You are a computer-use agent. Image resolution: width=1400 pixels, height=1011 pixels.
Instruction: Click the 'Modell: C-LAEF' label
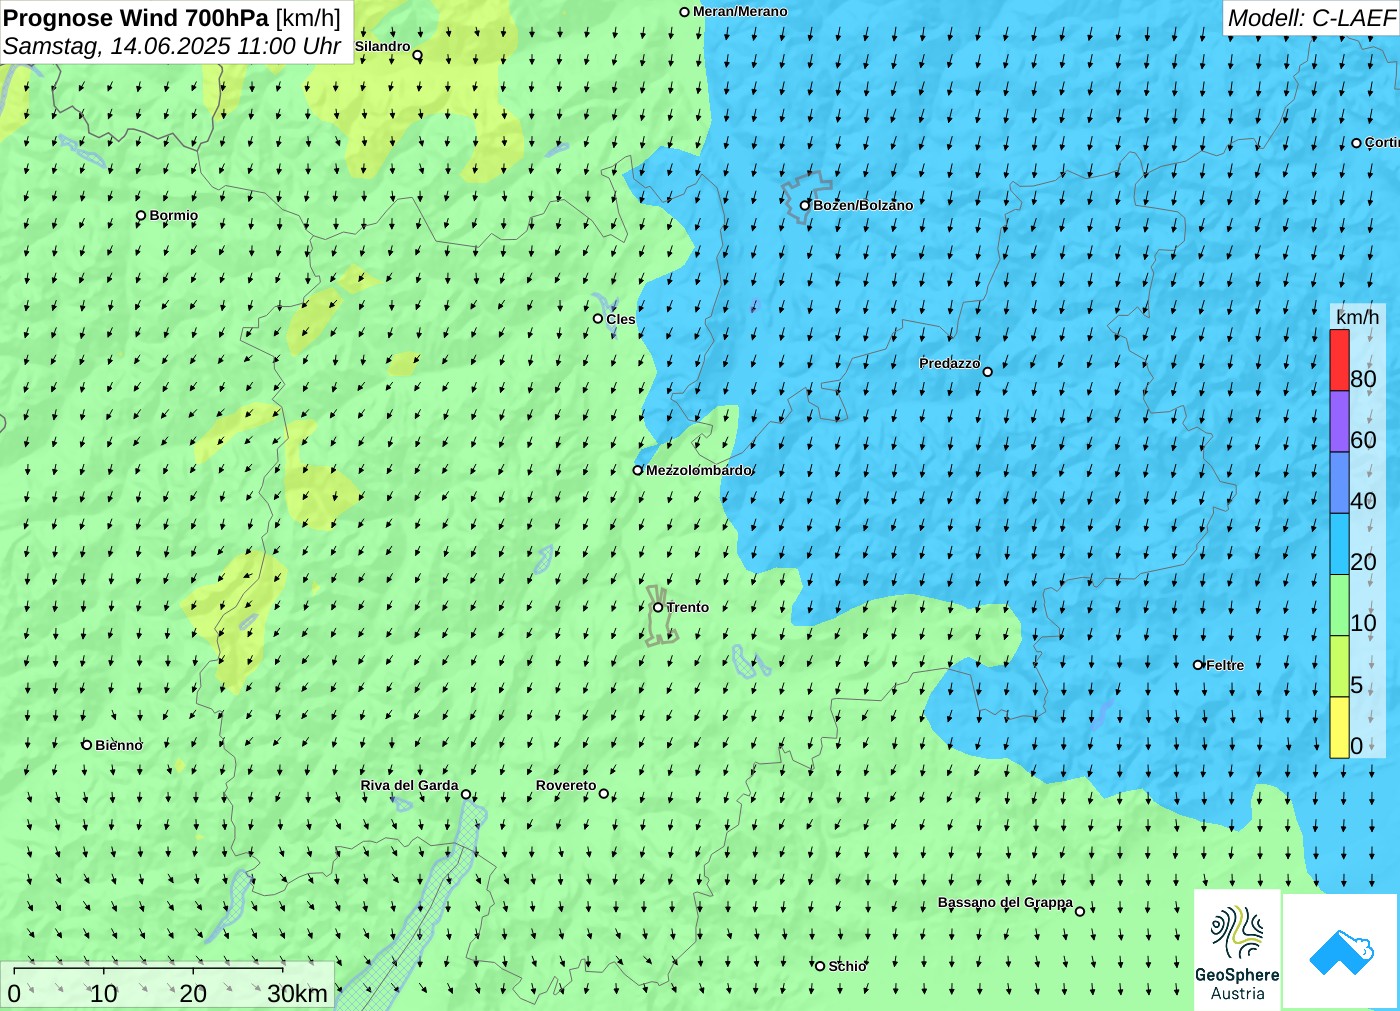click(x=1311, y=18)
